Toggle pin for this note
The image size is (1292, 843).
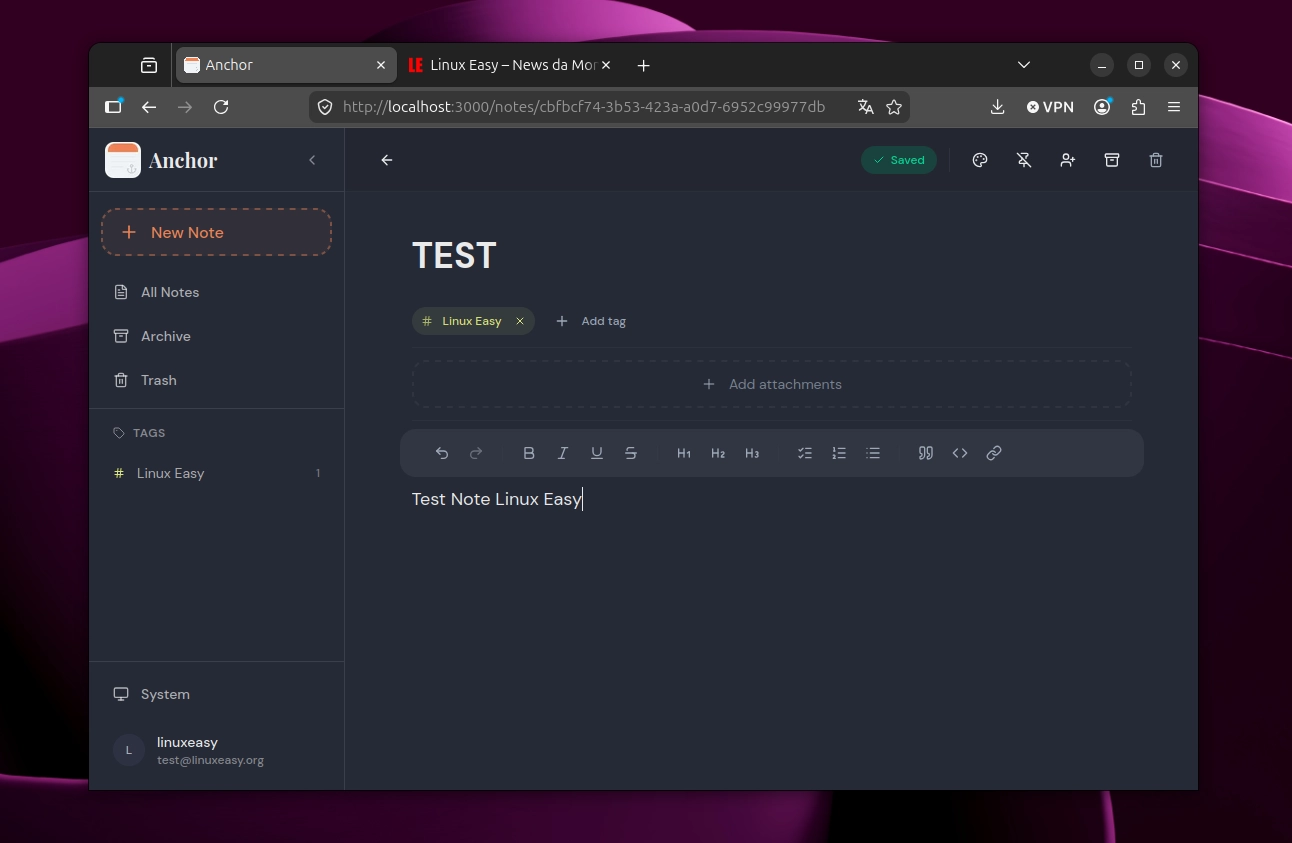point(1024,160)
